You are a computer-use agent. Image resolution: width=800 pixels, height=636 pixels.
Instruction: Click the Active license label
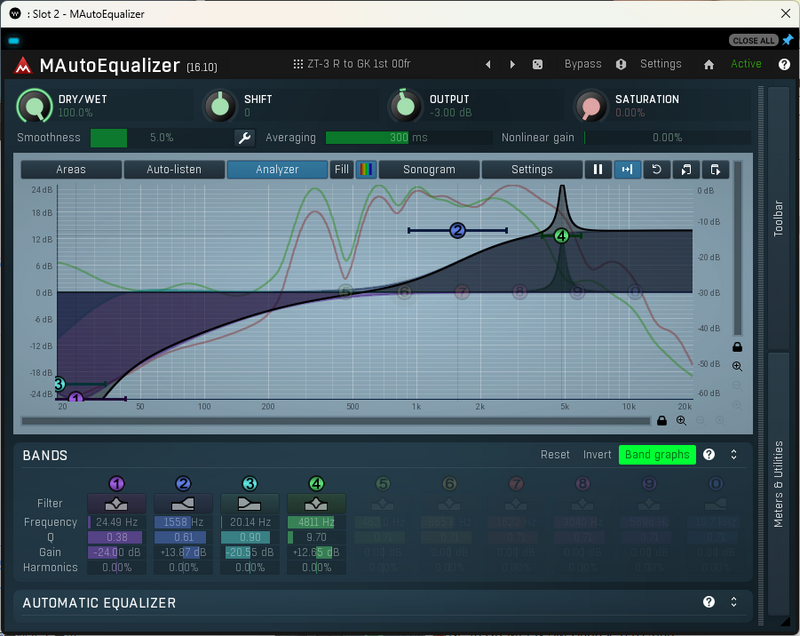tap(746, 64)
